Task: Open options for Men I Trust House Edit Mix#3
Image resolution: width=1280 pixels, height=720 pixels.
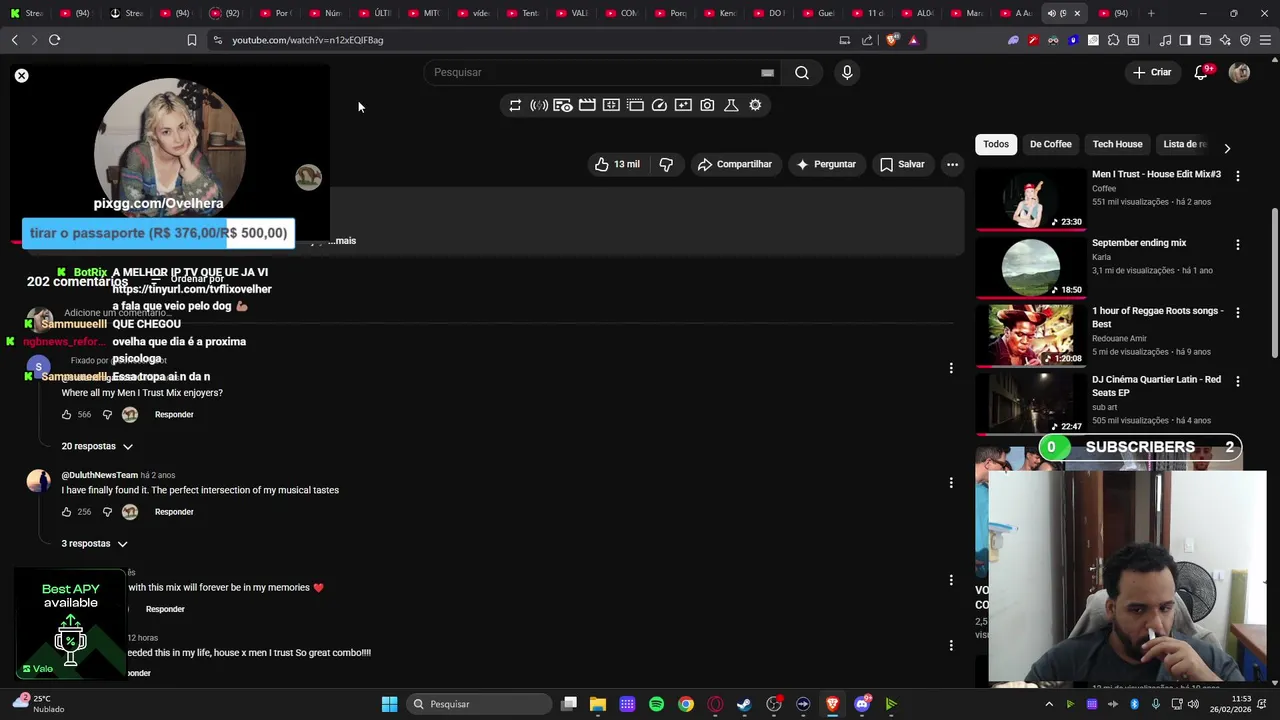Action: (1238, 176)
